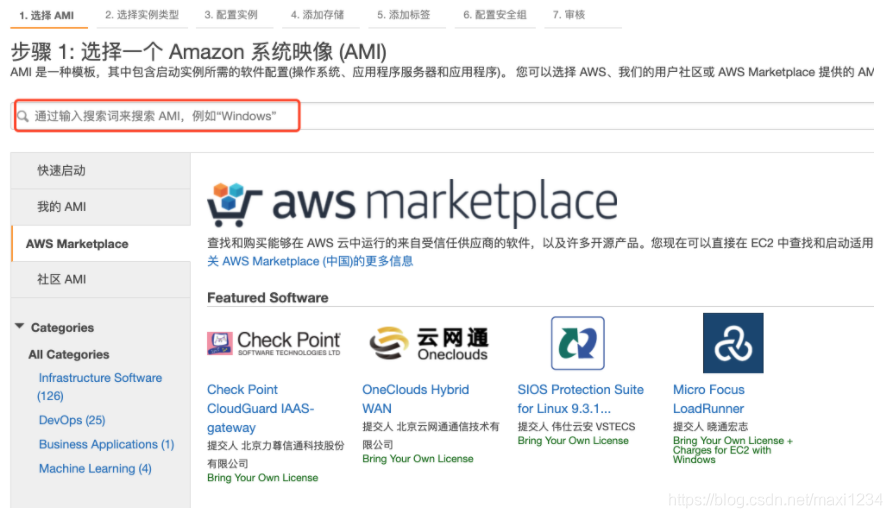Open Check Point CloudGuard IAAS-gateway link
The image size is (892, 518).
point(261,409)
